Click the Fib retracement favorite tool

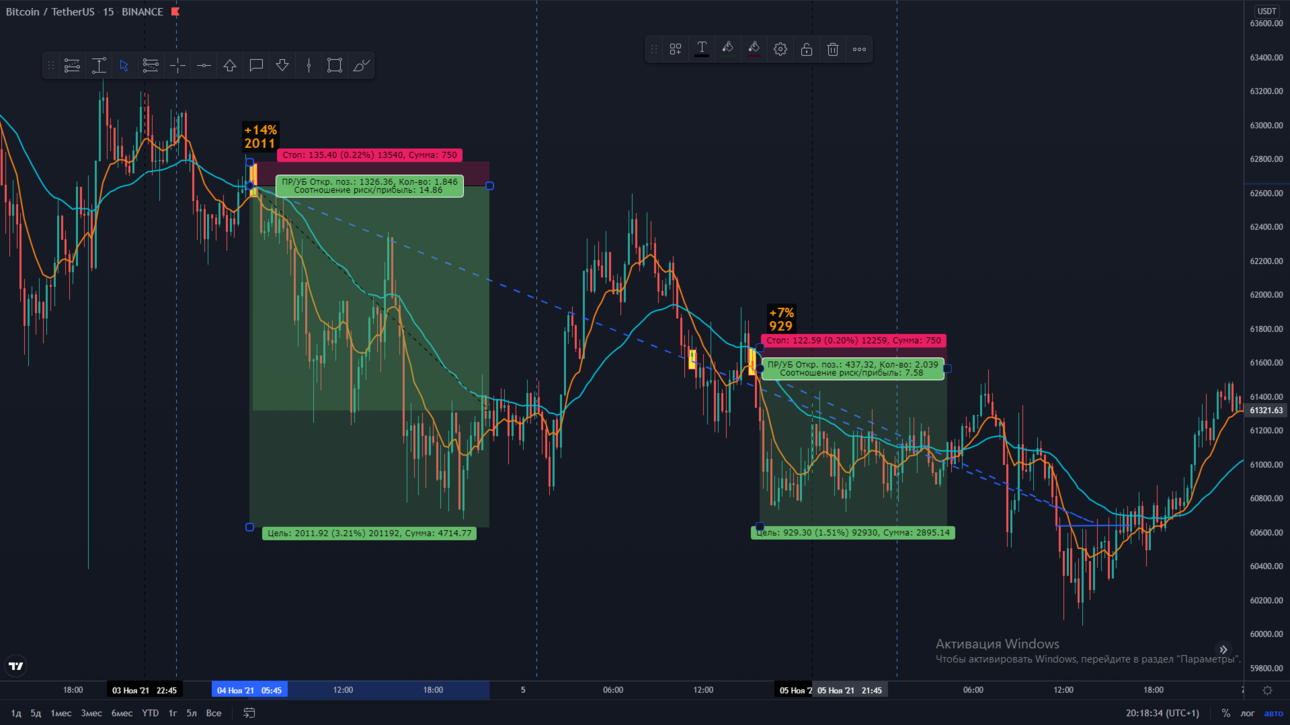tap(72, 66)
